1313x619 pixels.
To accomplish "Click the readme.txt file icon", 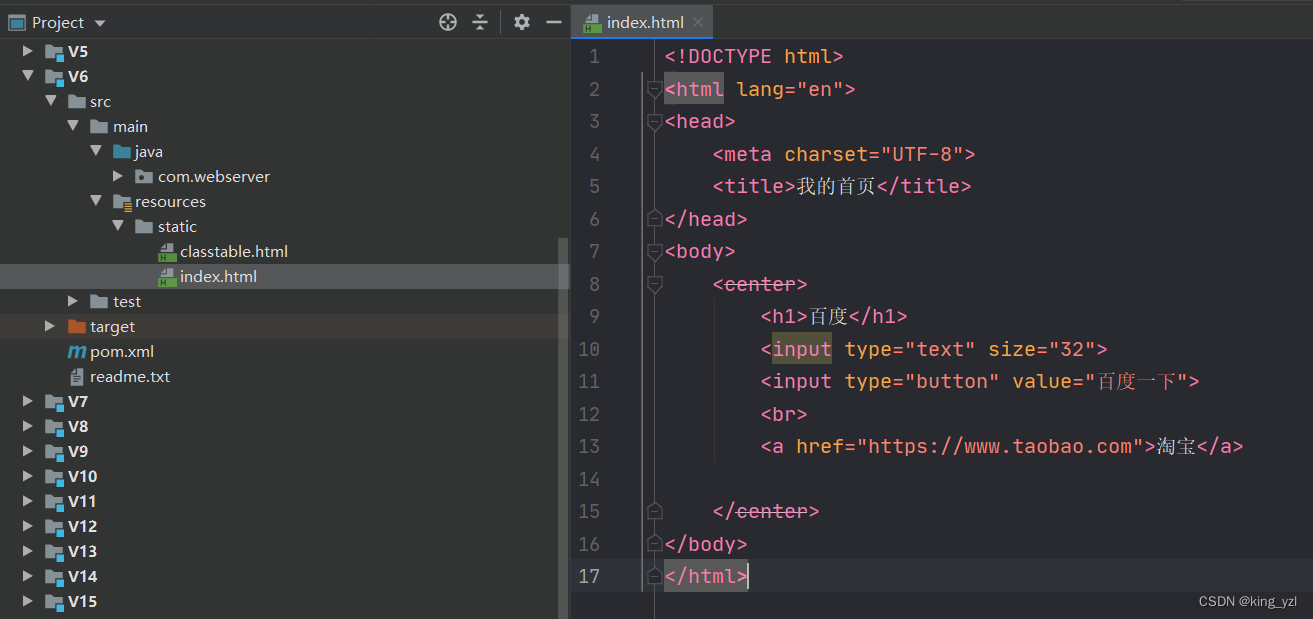I will click(x=77, y=377).
